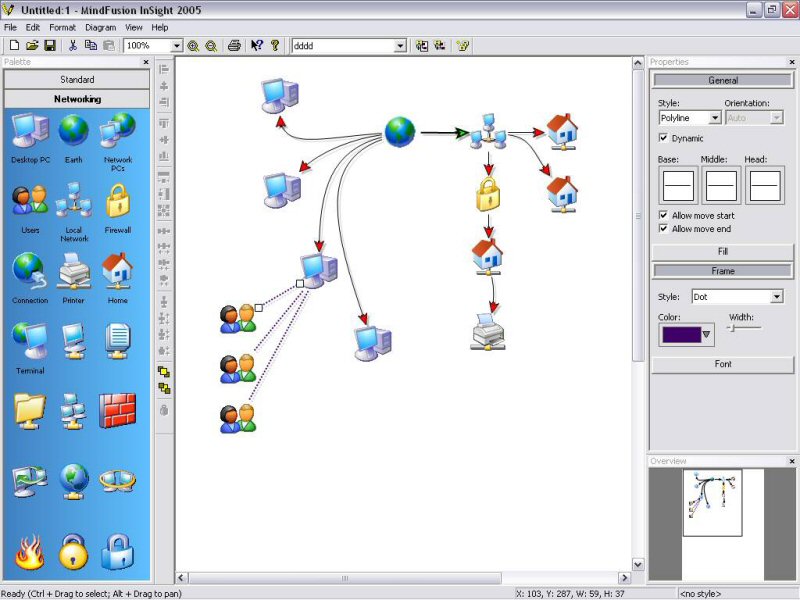800x600 pixels.
Task: Toggle Allow move start checkbox
Action: tap(664, 215)
